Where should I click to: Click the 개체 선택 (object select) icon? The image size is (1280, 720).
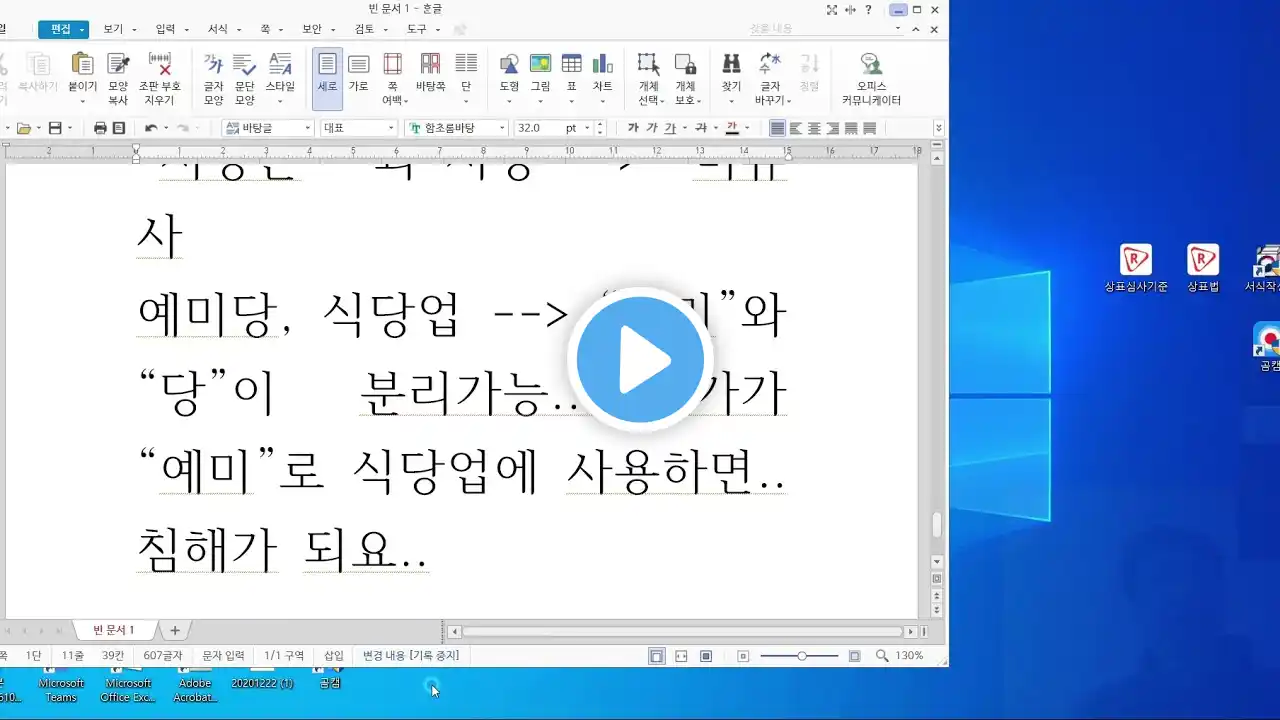[649, 64]
